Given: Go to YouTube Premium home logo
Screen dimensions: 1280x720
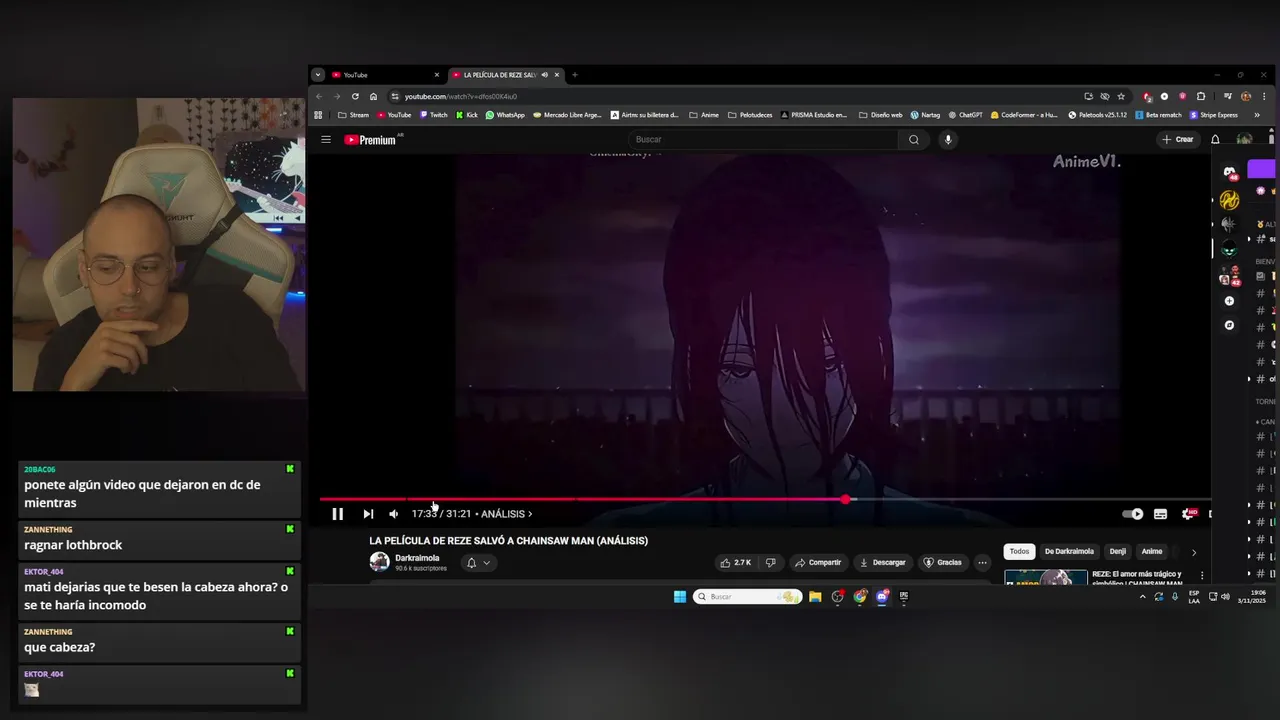Looking at the screenshot, I should [x=370, y=140].
